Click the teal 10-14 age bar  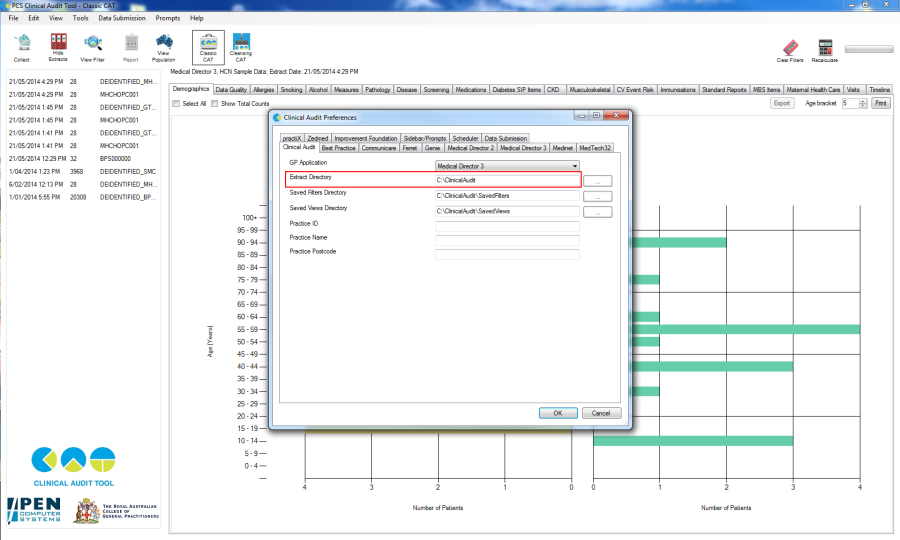point(693,441)
